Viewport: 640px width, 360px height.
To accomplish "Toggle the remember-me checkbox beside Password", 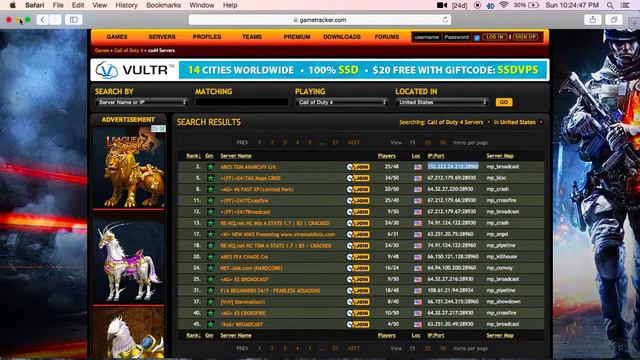I will coord(477,38).
